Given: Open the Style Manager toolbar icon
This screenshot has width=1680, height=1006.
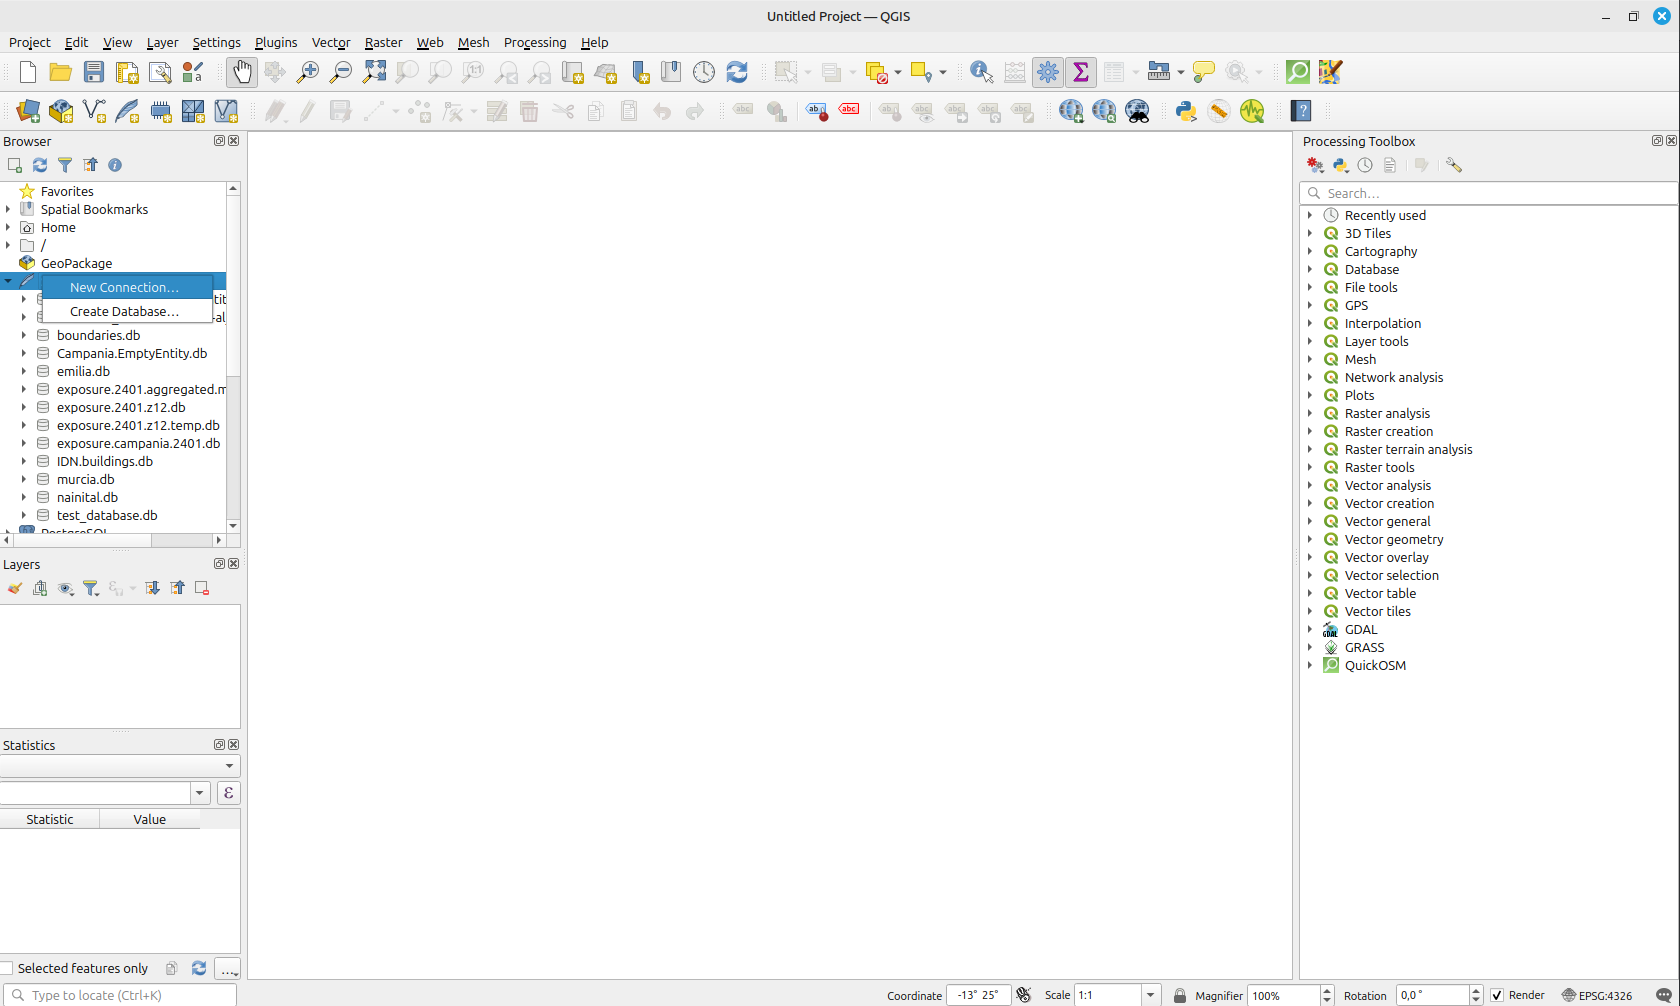Looking at the screenshot, I should coord(193,72).
